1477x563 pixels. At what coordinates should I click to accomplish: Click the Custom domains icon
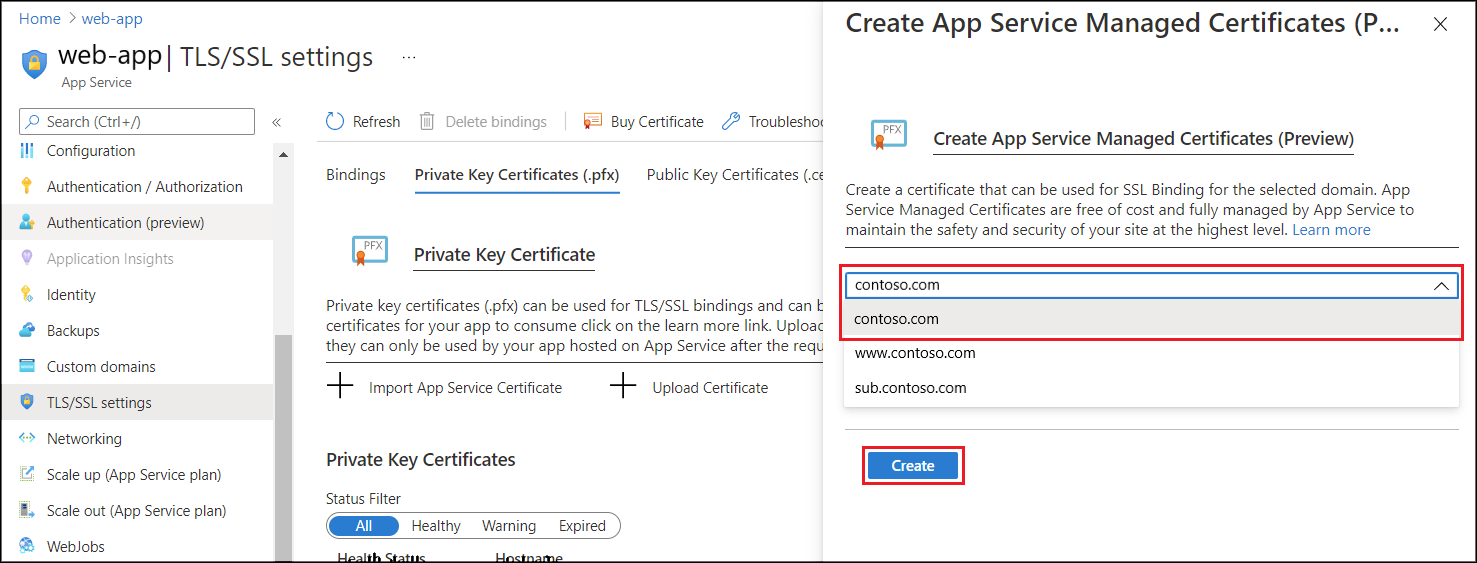[27, 367]
